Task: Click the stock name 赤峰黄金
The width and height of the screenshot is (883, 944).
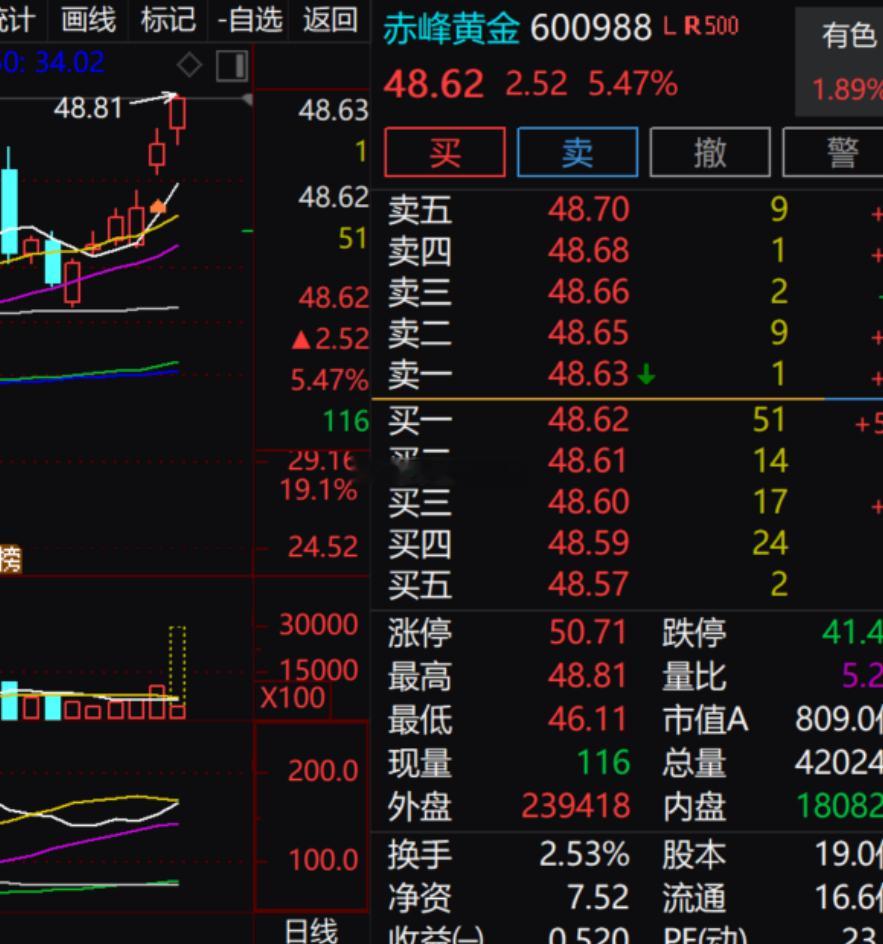Action: click(x=451, y=28)
